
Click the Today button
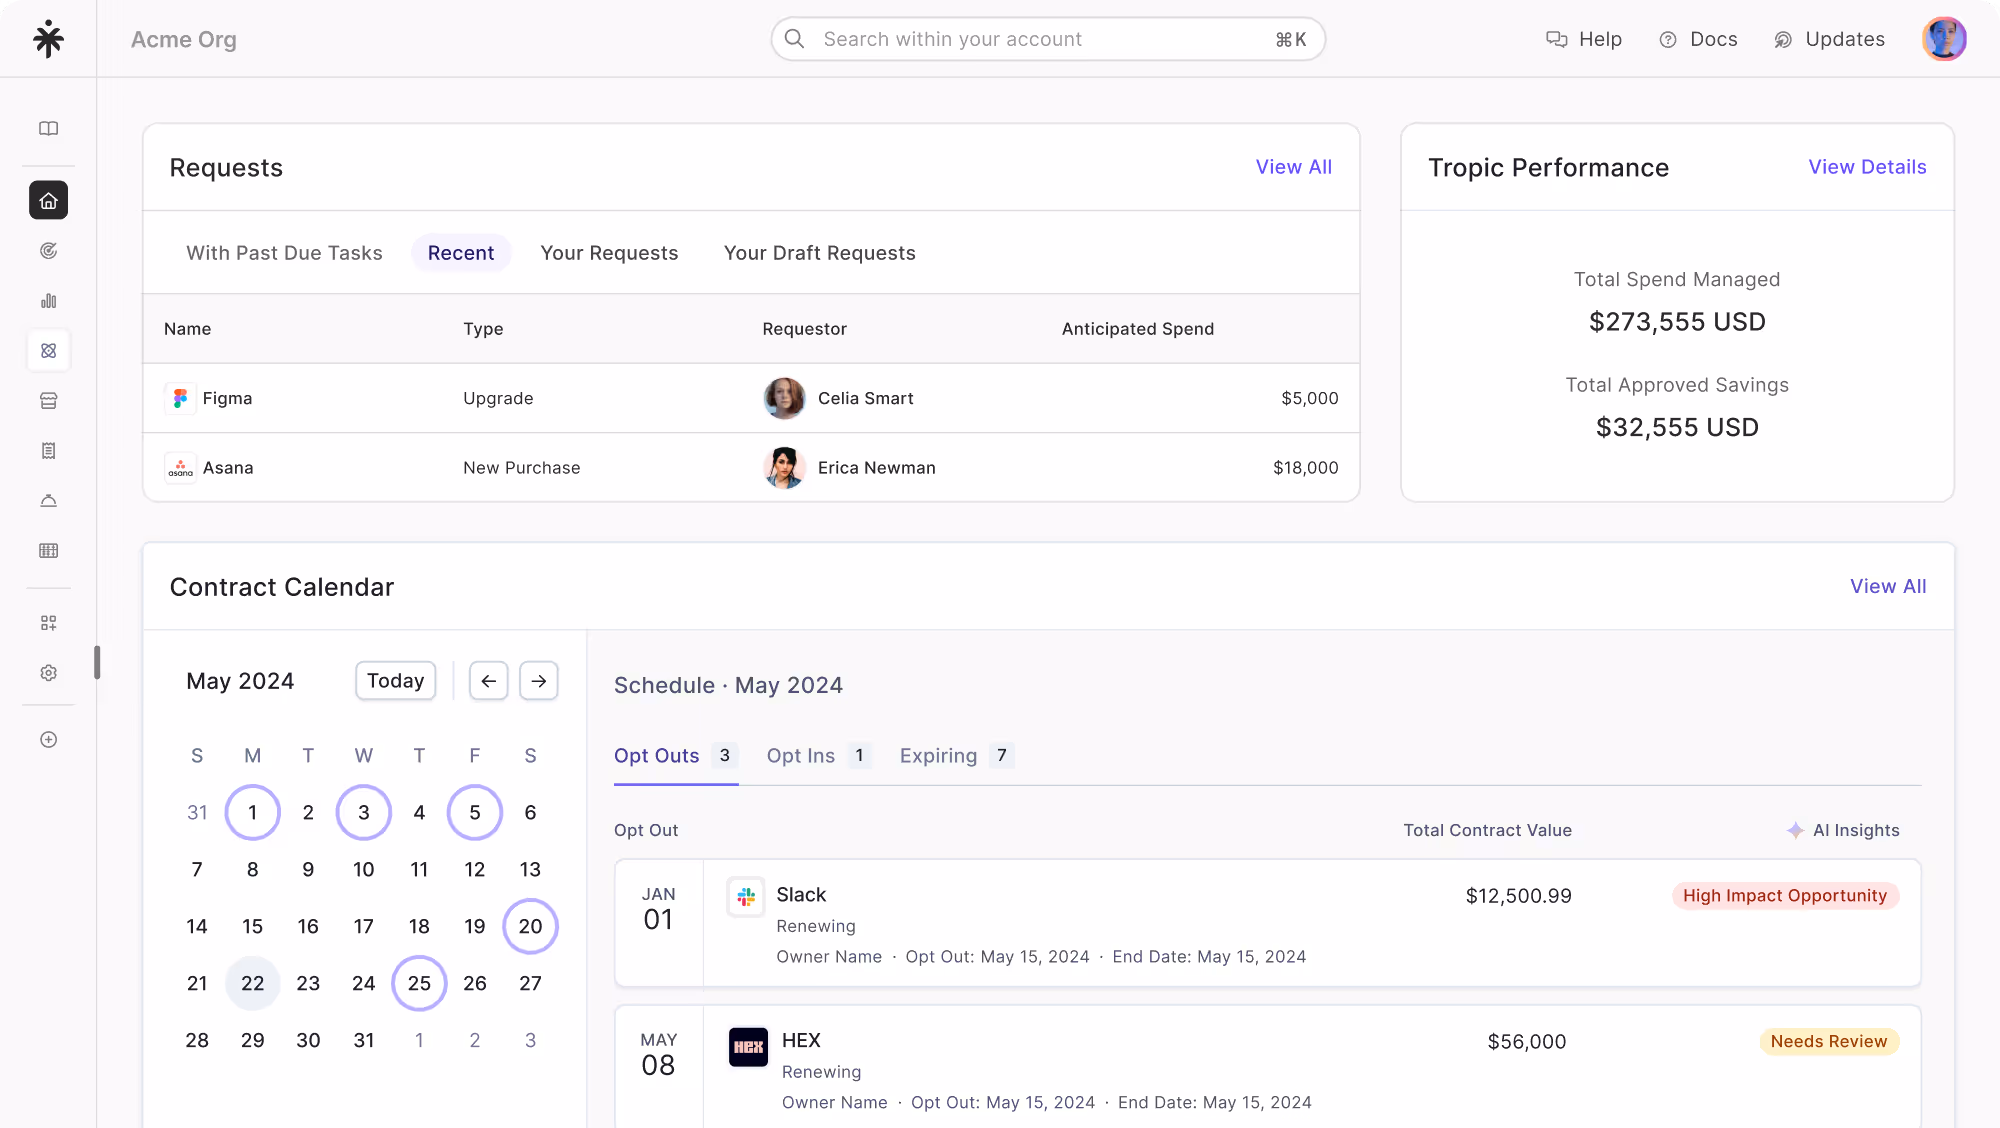[x=395, y=681]
